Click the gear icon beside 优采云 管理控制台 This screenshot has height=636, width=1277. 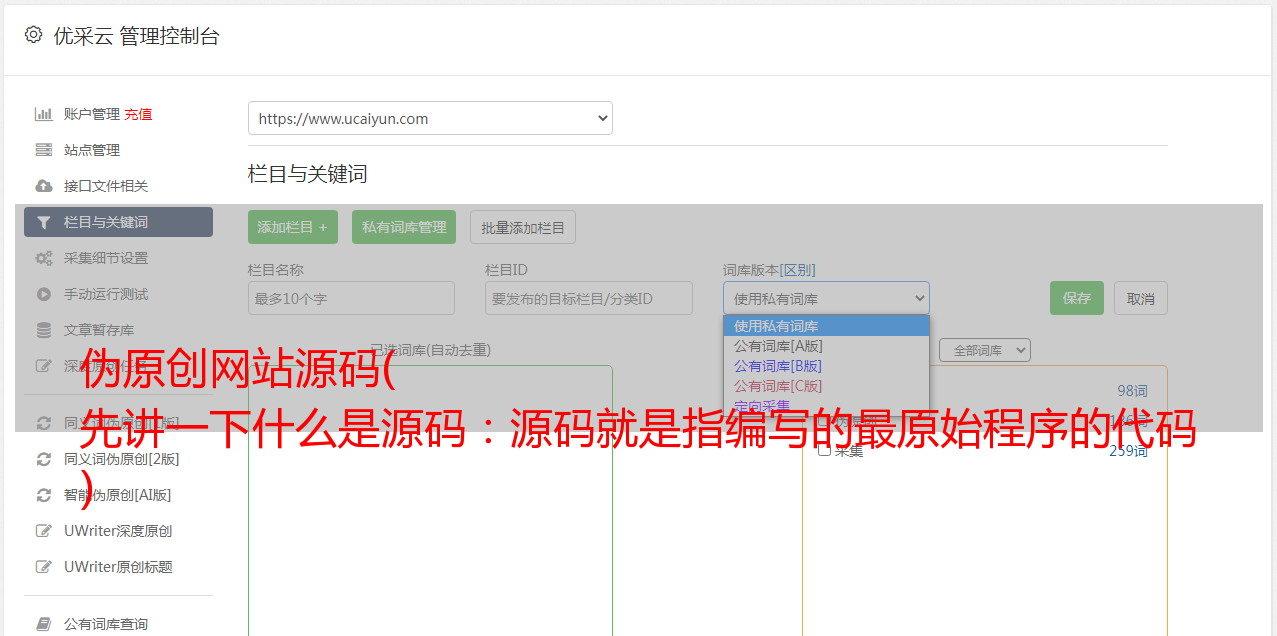[x=33, y=35]
